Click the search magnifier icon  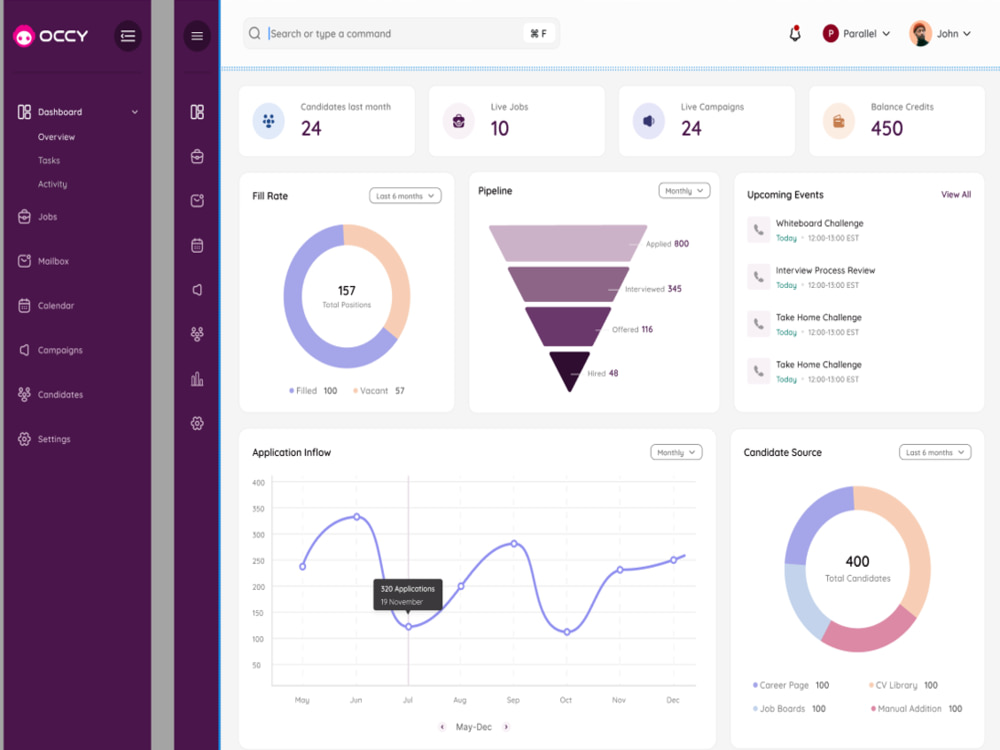(254, 33)
